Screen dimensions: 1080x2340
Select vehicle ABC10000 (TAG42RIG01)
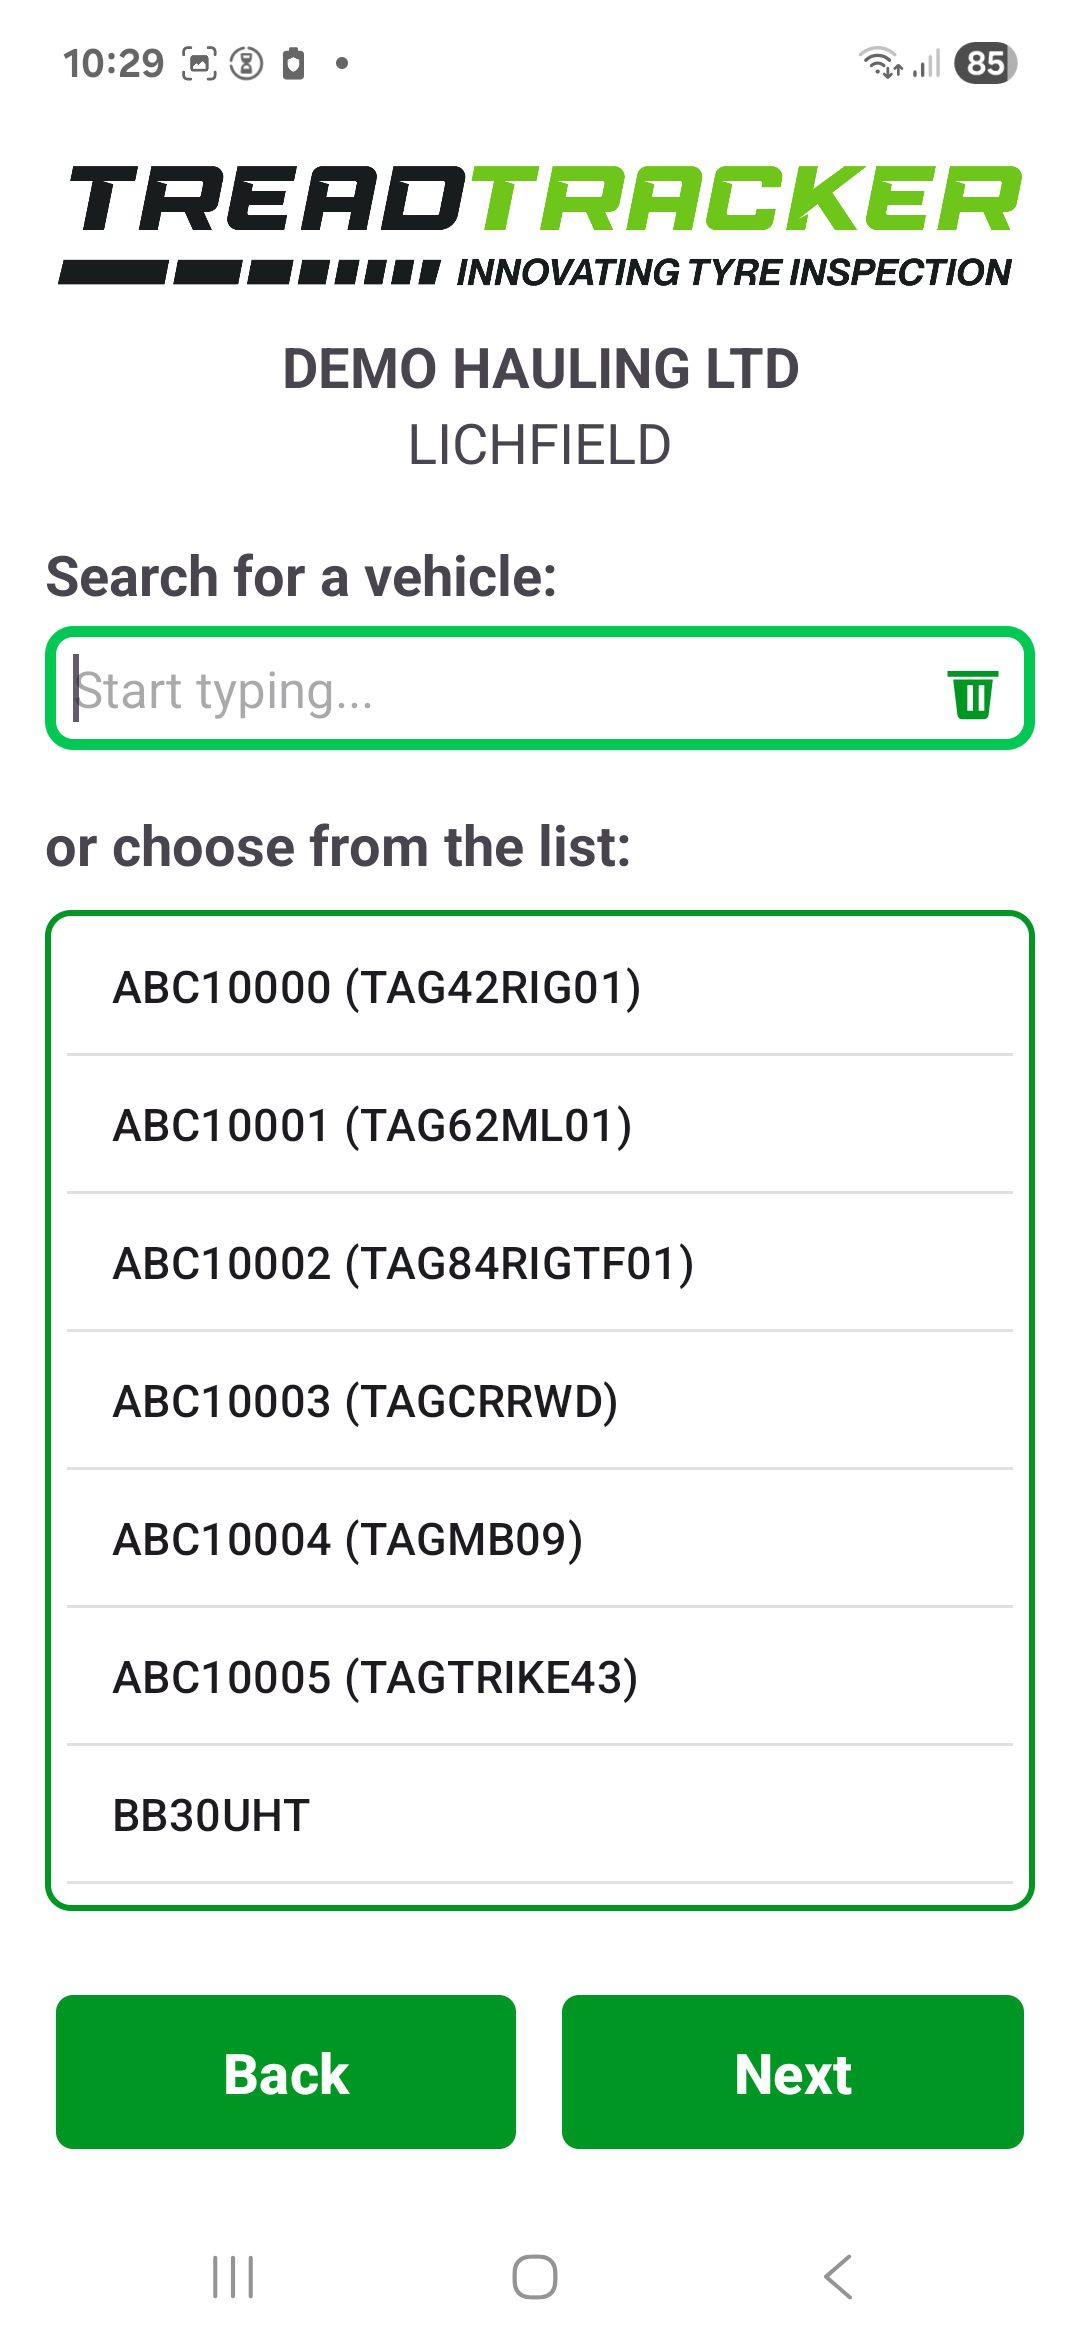(x=377, y=988)
